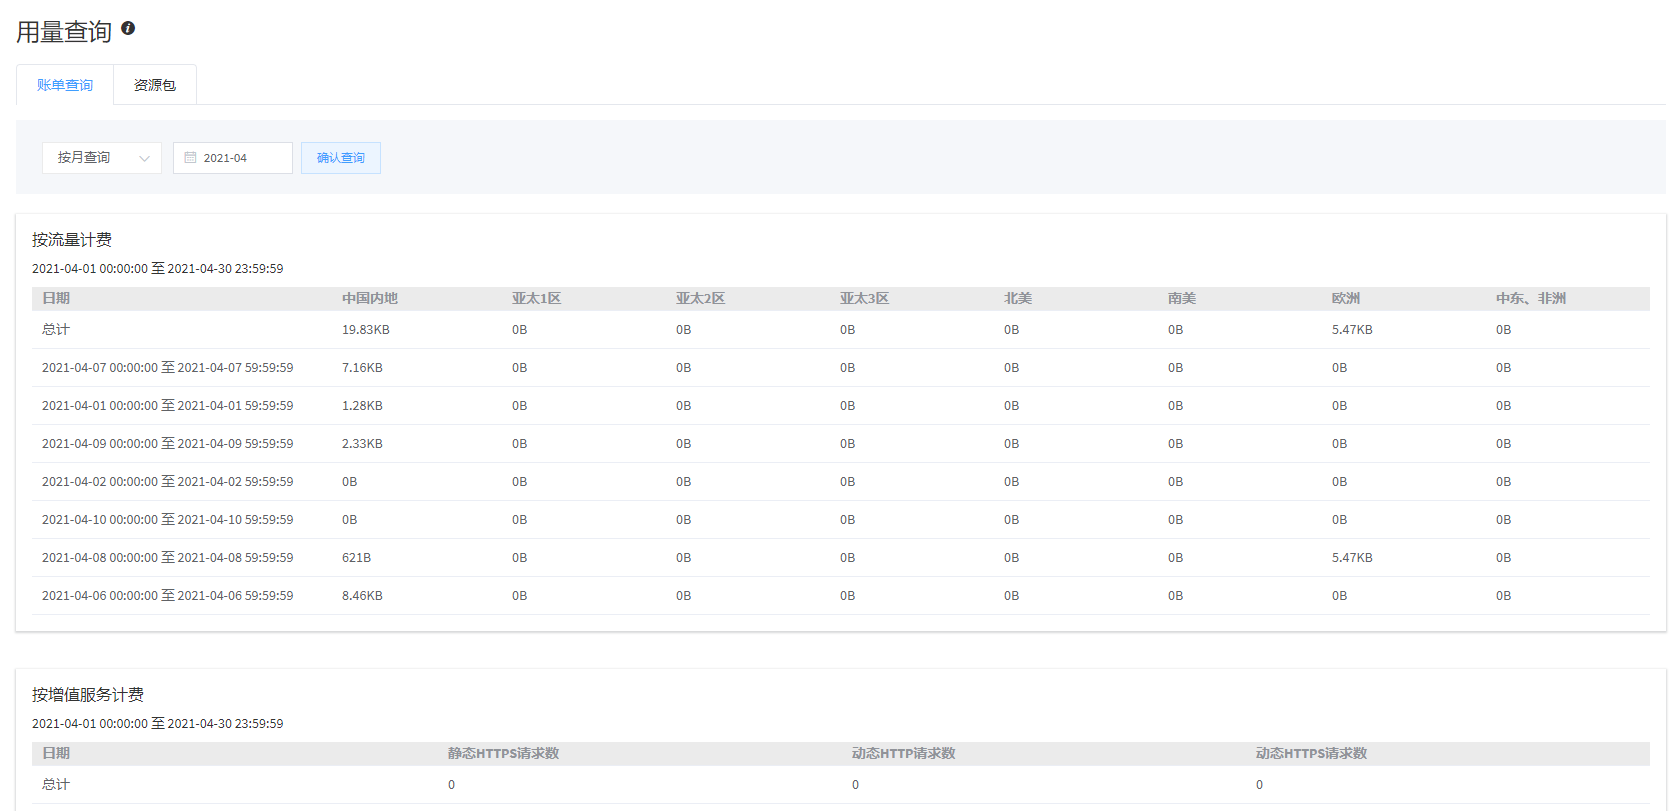The image size is (1671, 811).
Task: Click the 北美 column header
Action: tap(1017, 298)
